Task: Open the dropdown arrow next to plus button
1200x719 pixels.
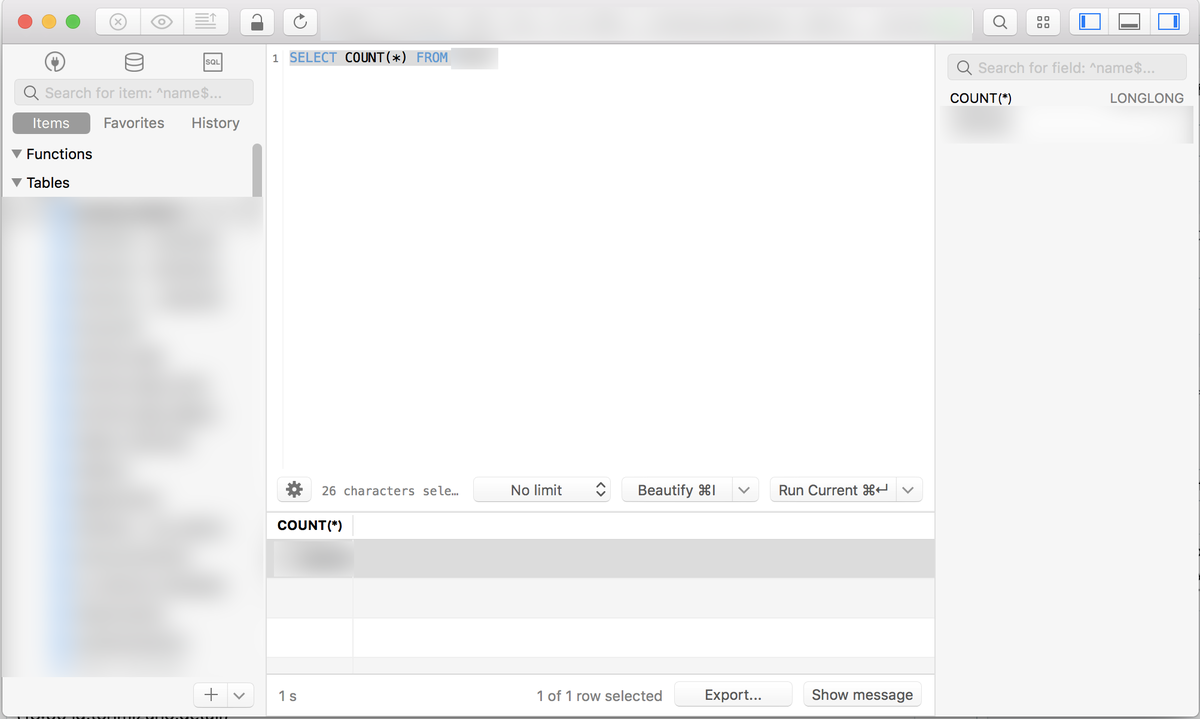Action: coord(241,694)
